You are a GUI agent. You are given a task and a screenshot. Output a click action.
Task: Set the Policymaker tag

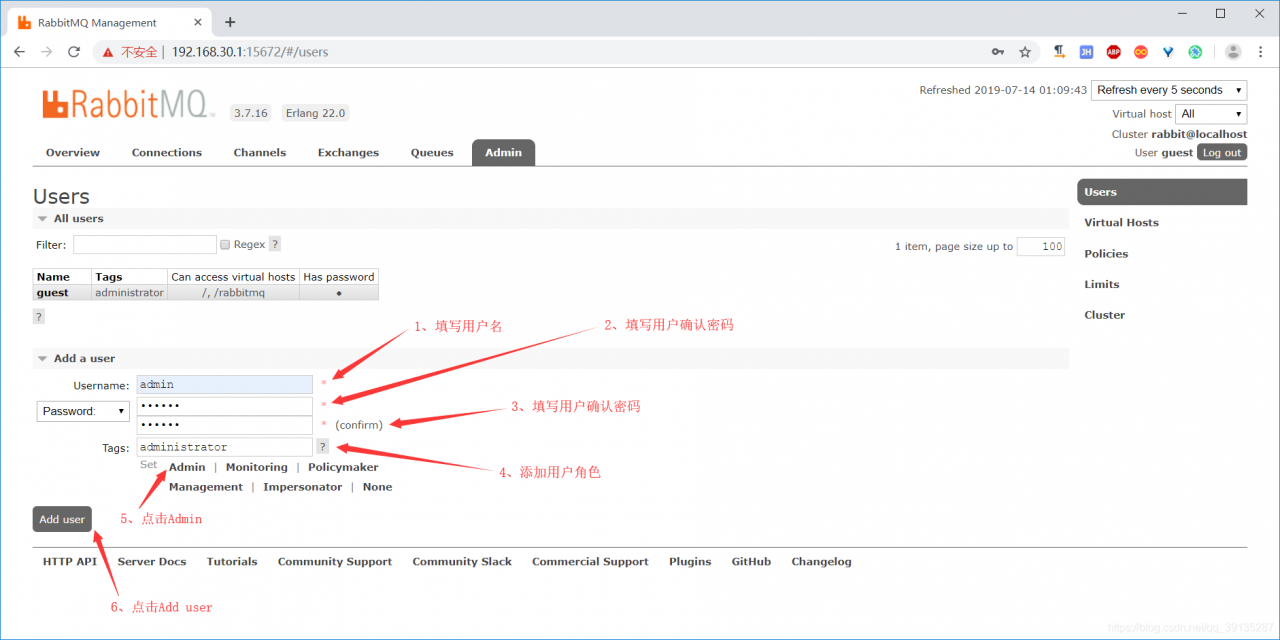coord(343,467)
